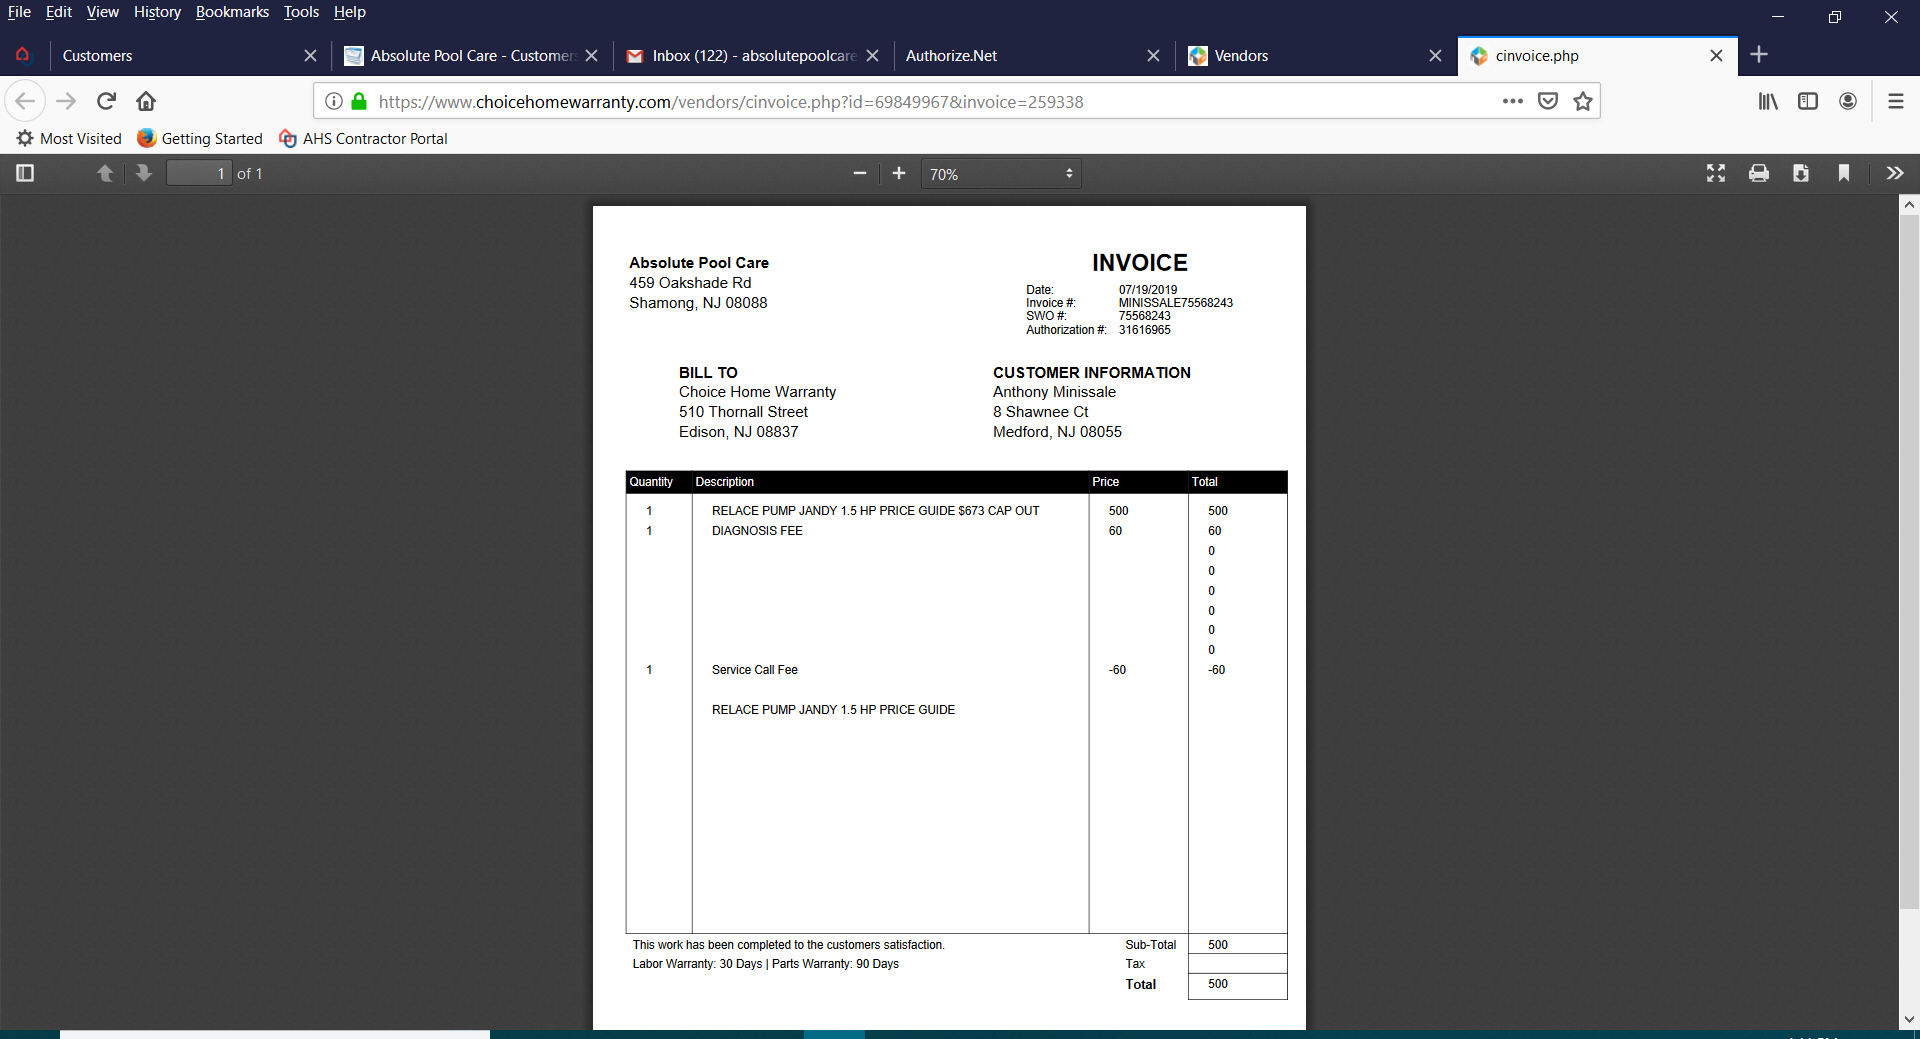Open the Firefox home page
This screenshot has width=1920, height=1039.
pos(146,101)
